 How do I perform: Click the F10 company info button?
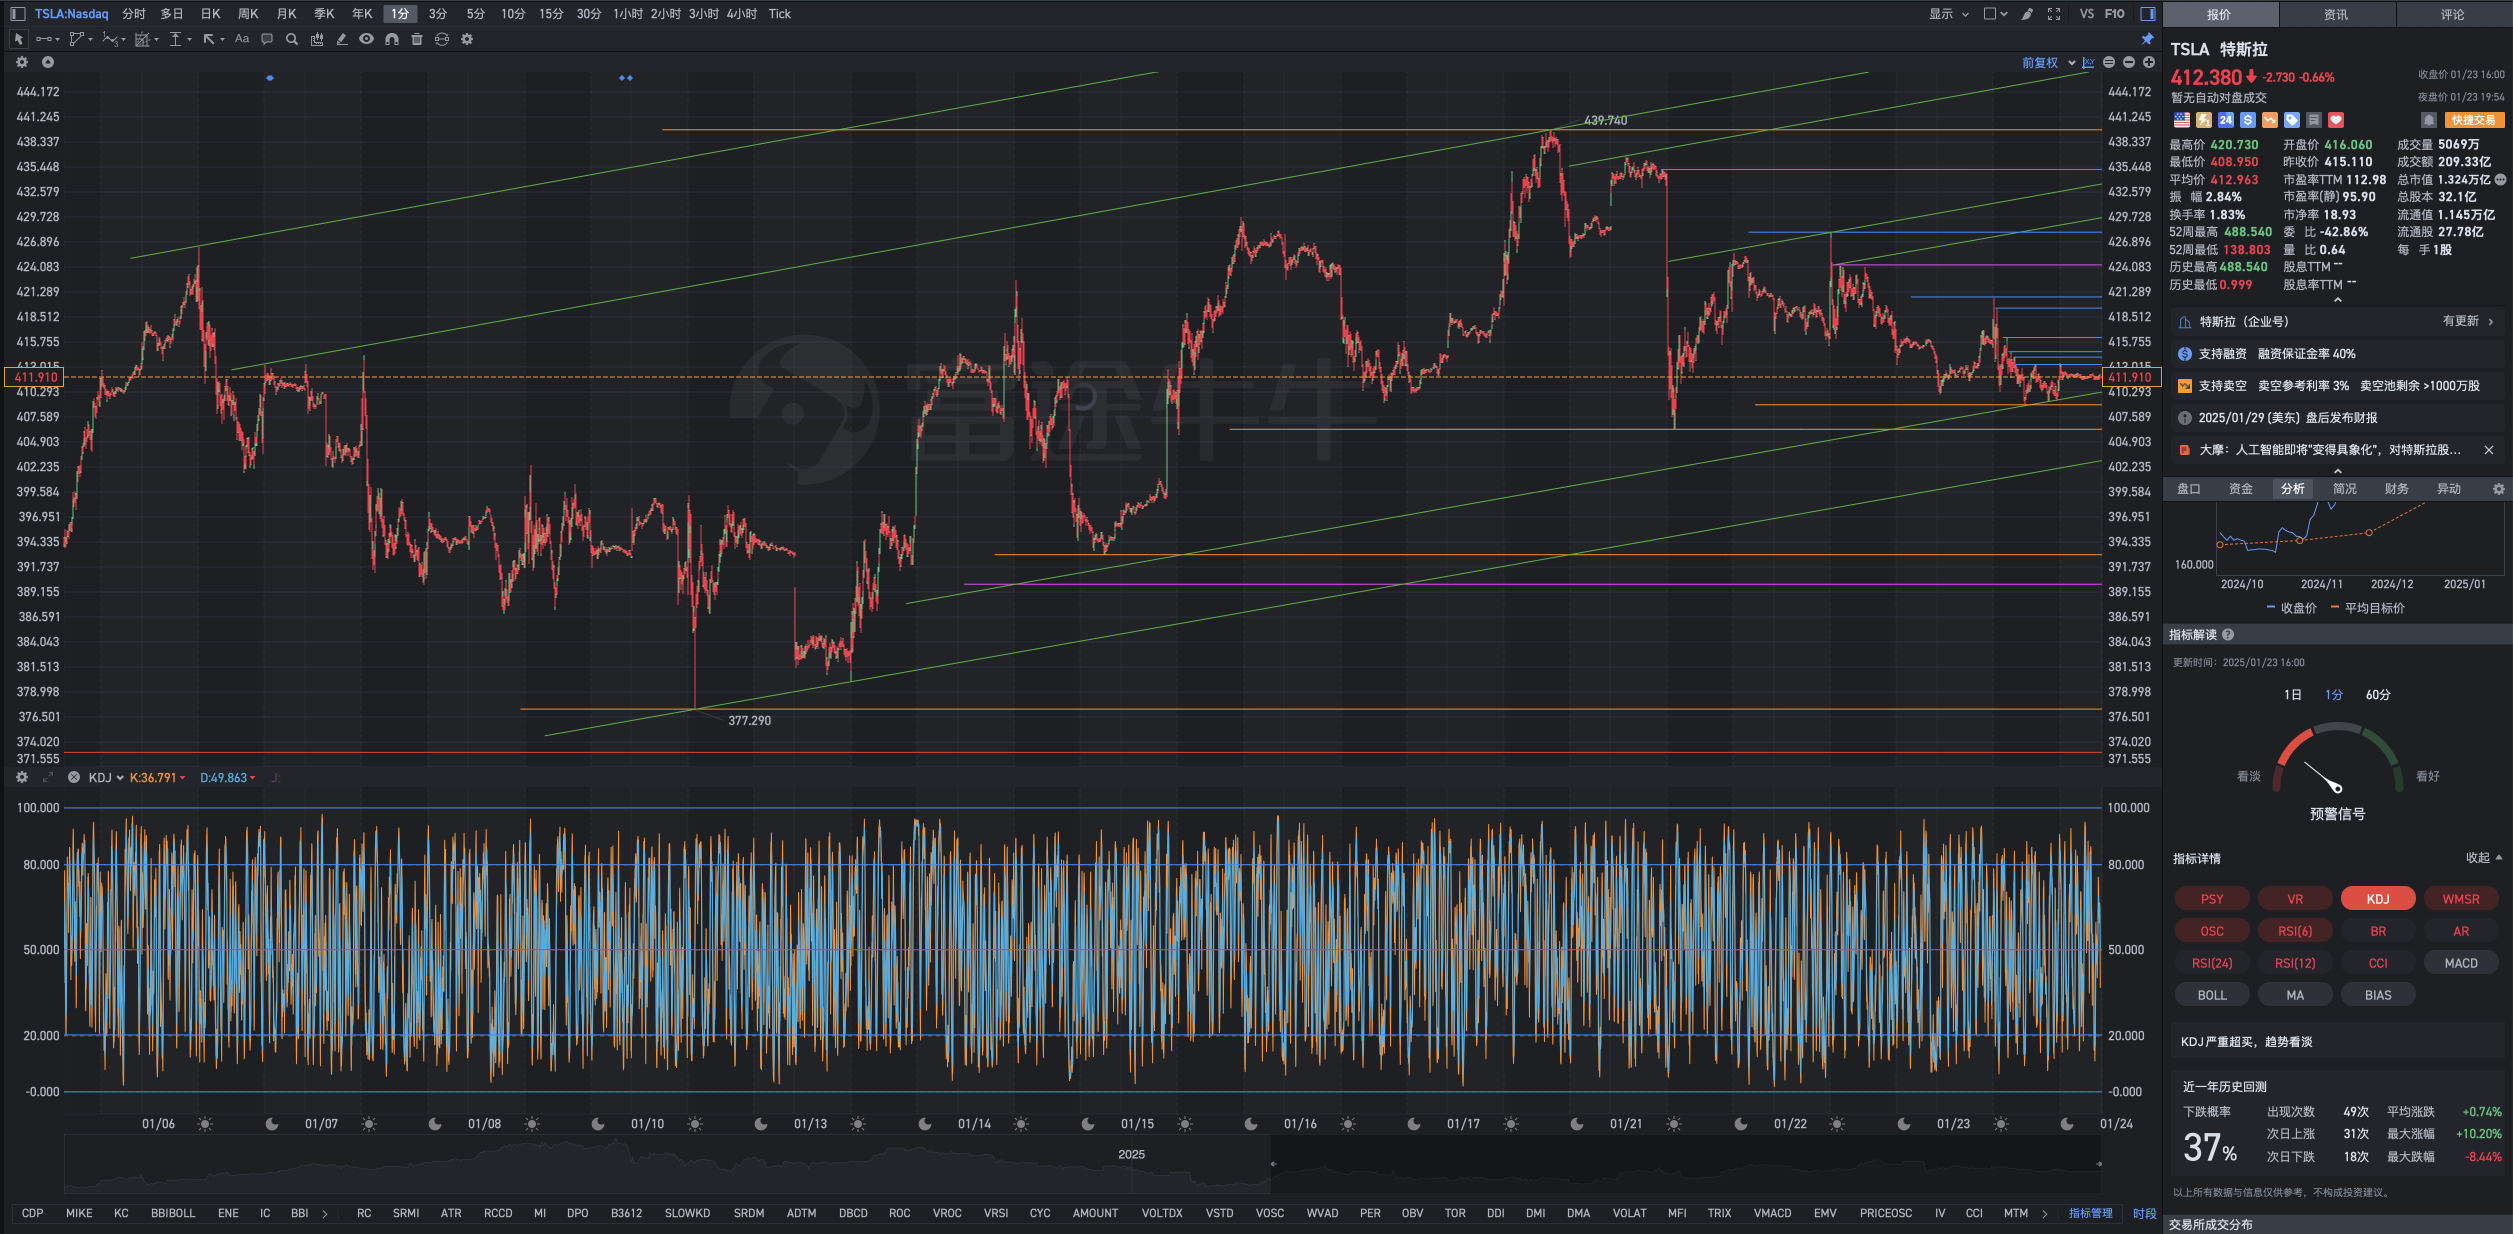pyautogui.click(x=2114, y=14)
